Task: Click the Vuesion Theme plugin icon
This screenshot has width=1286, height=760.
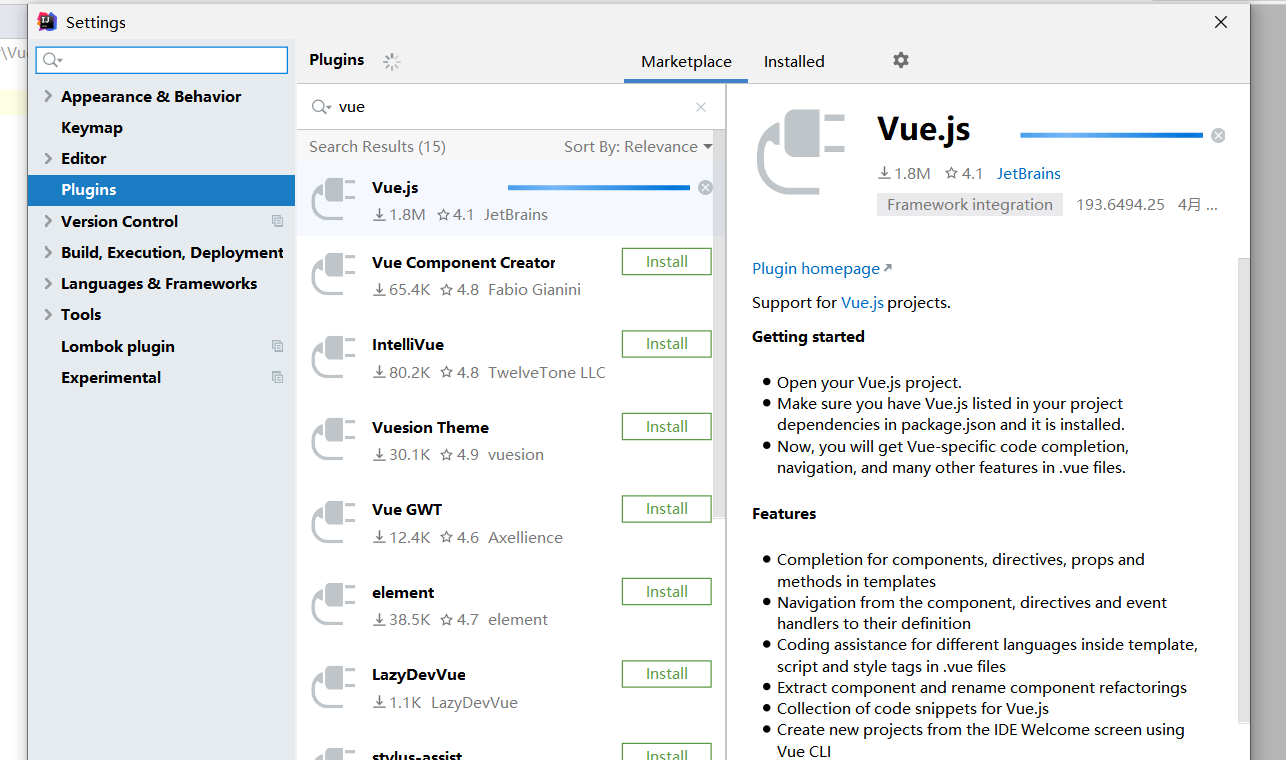Action: tap(334, 439)
